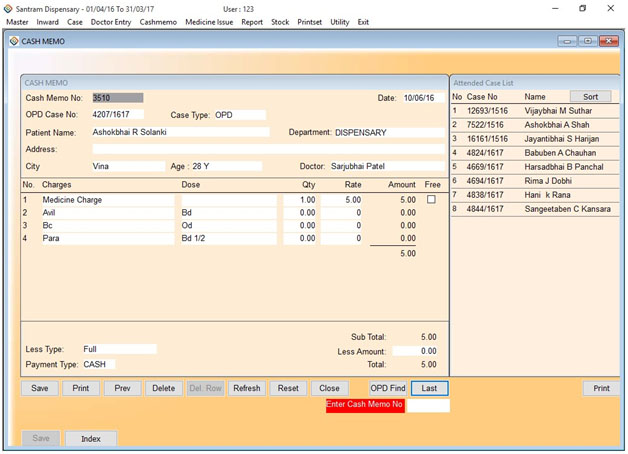The width and height of the screenshot is (628, 454).
Task: Click the Index button at bottom
Action: pos(90,438)
